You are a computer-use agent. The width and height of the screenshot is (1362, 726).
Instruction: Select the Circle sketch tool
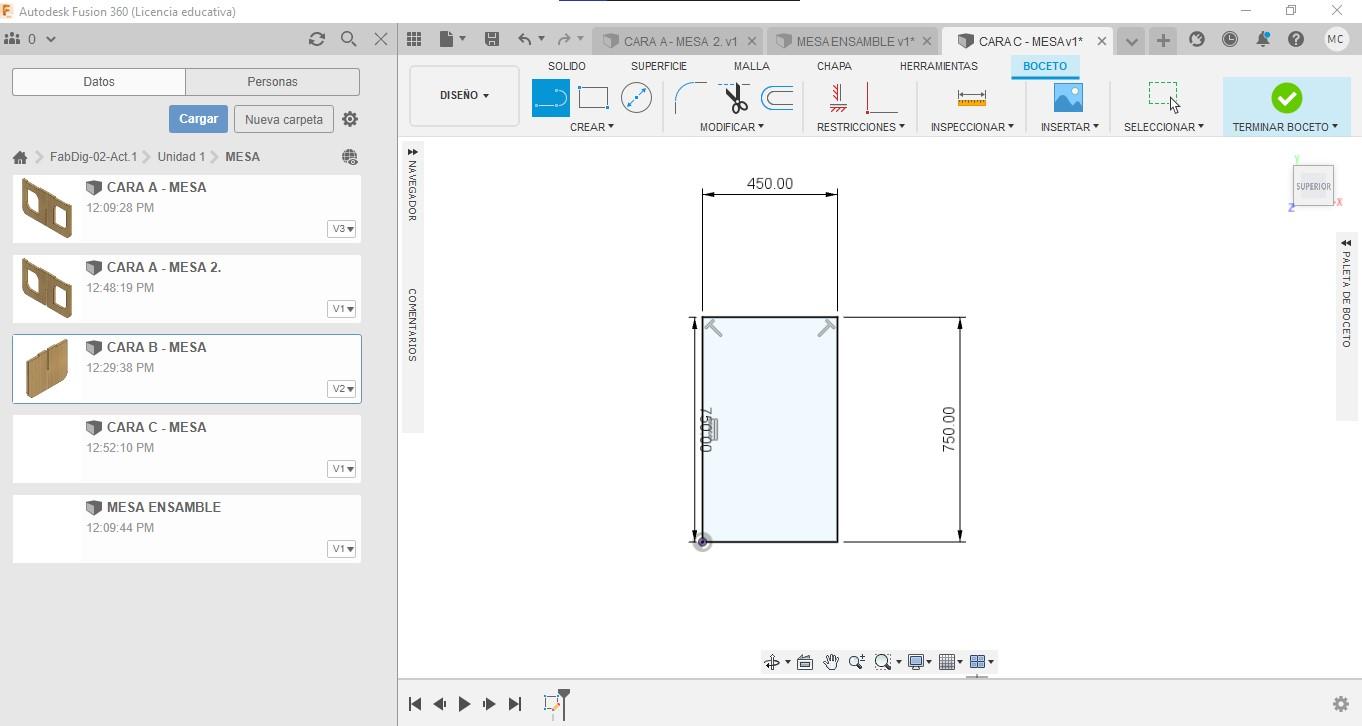(636, 98)
